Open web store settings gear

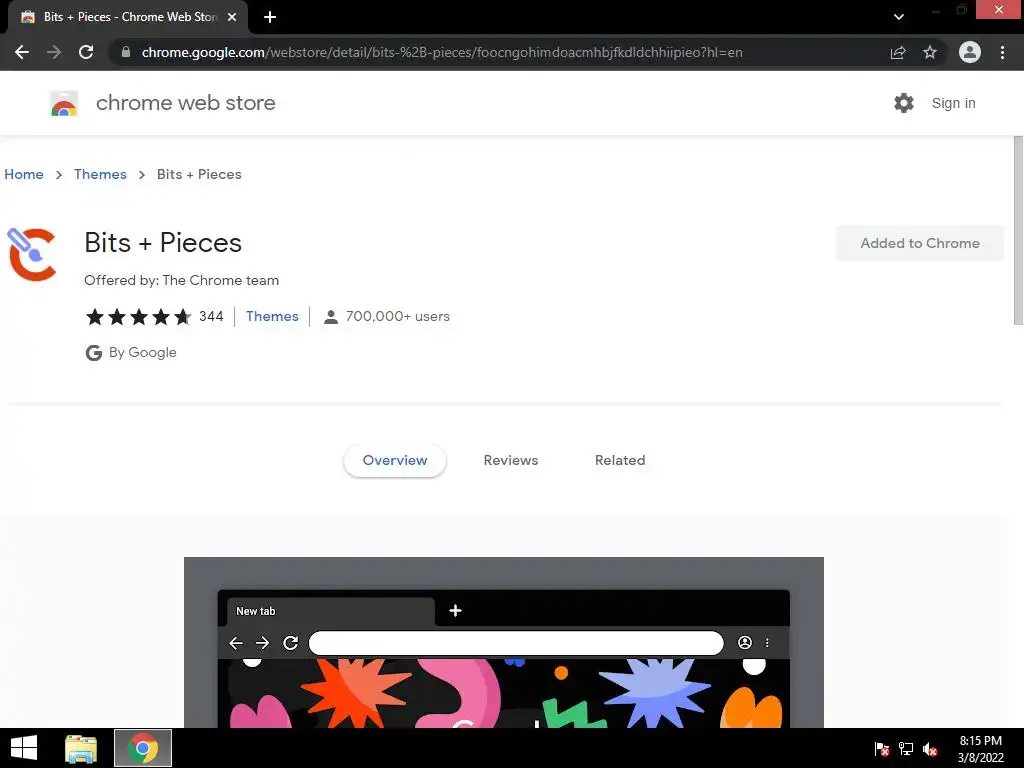tap(904, 103)
